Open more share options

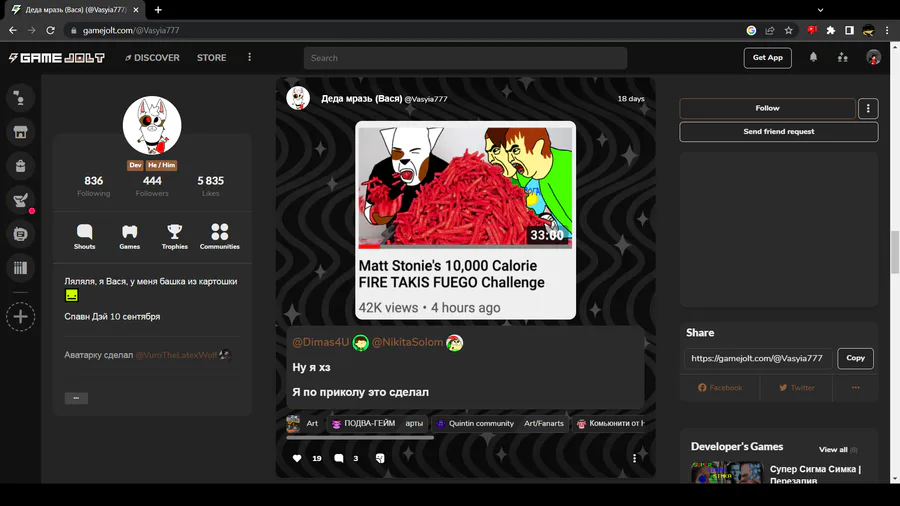pos(856,388)
